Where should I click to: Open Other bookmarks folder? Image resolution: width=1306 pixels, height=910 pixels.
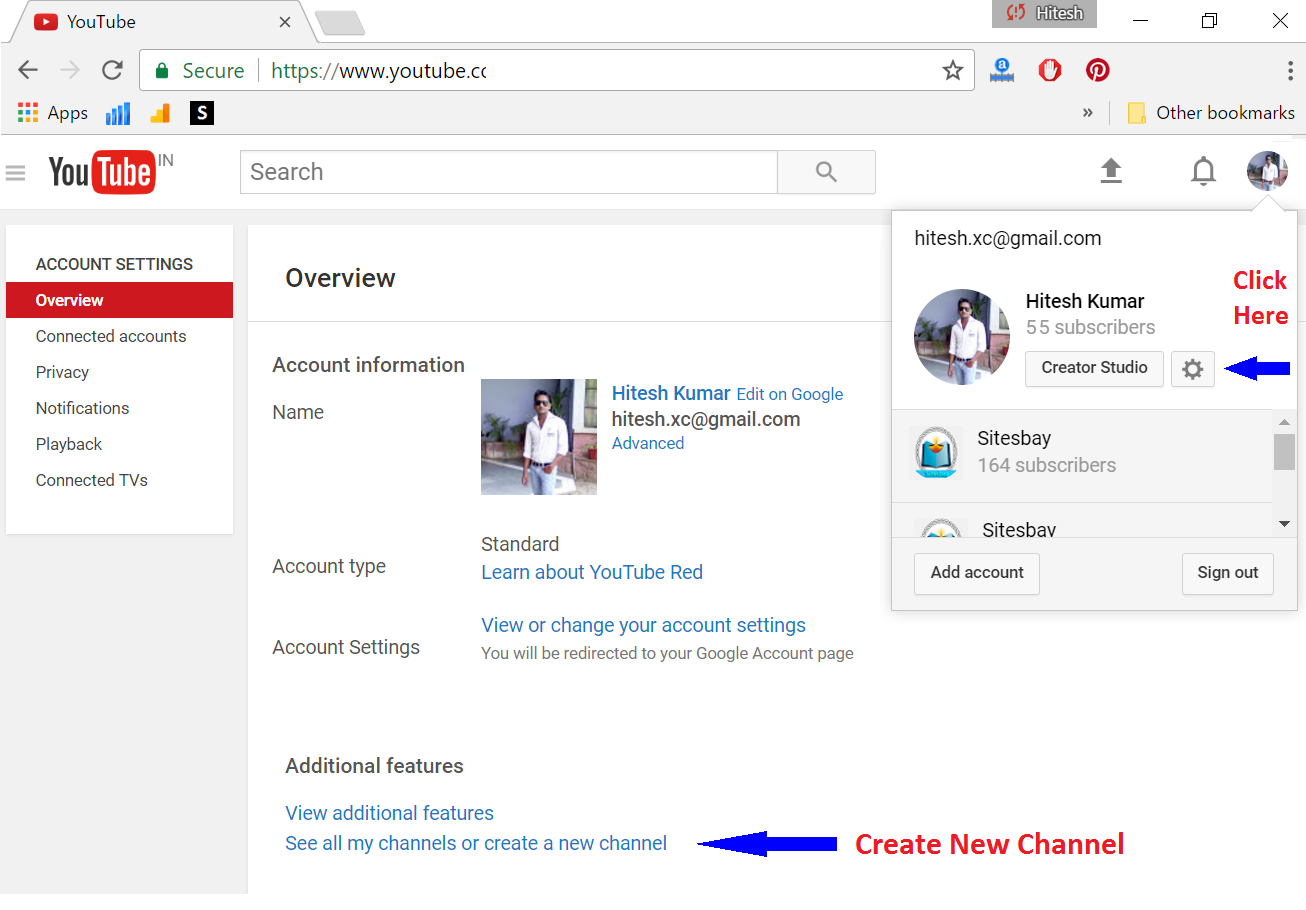1211,113
